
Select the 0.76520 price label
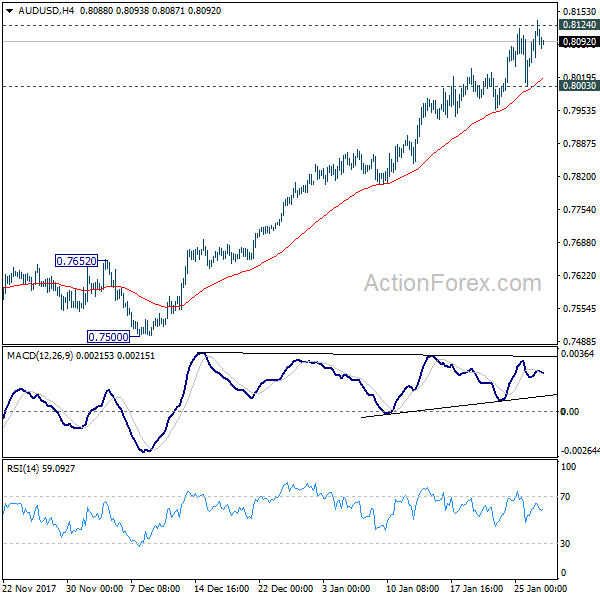click(x=77, y=261)
